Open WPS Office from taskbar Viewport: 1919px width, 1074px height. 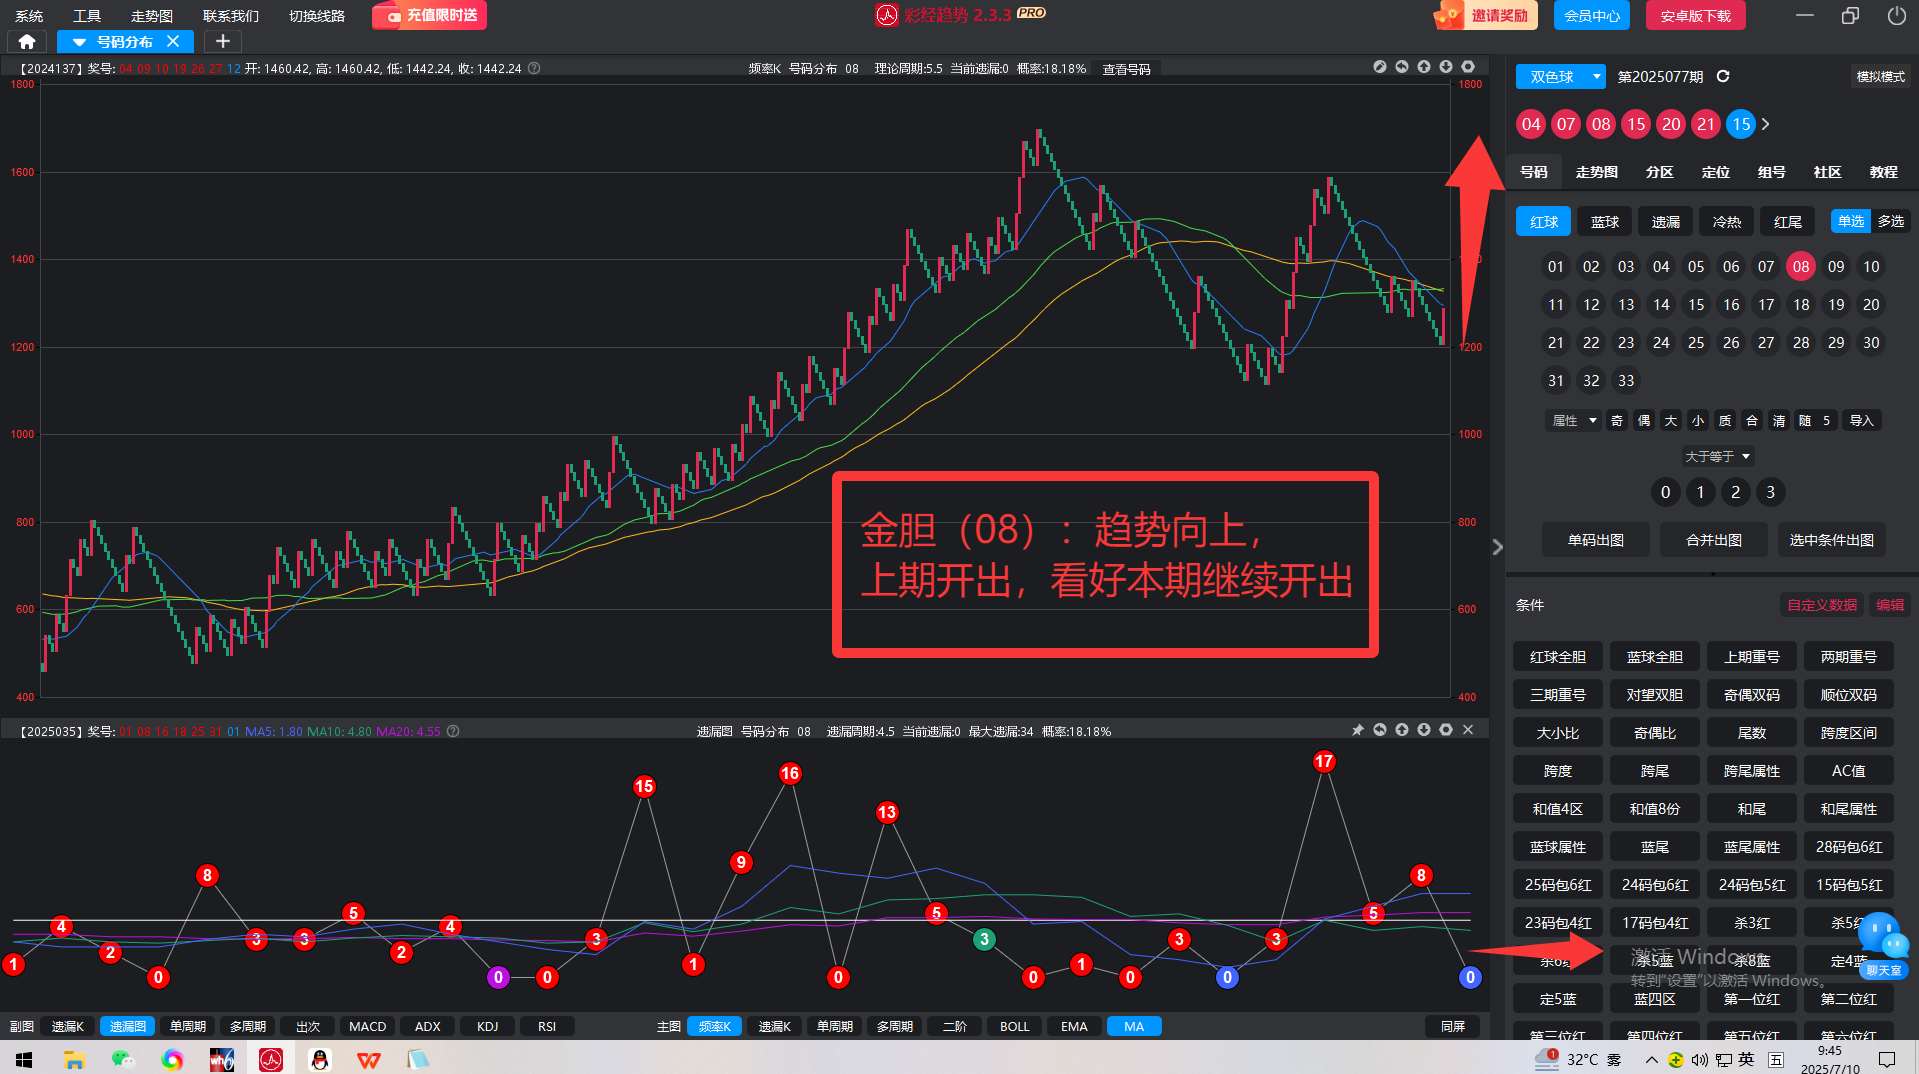click(368, 1059)
